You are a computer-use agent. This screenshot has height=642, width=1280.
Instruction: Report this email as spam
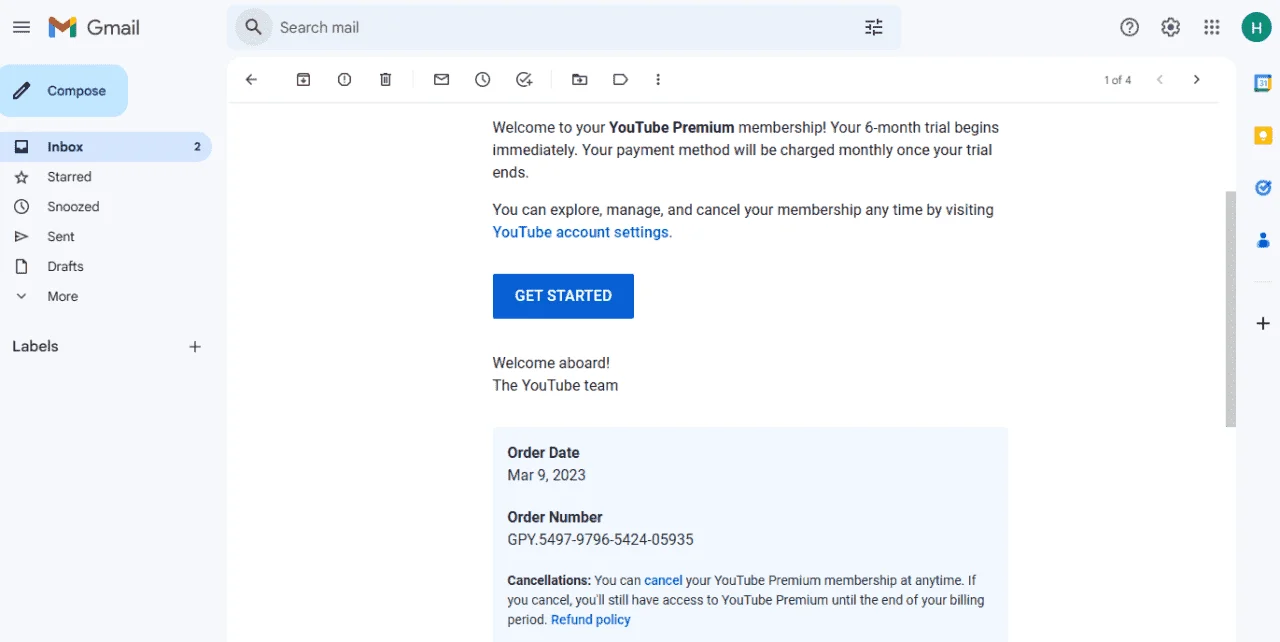point(344,80)
